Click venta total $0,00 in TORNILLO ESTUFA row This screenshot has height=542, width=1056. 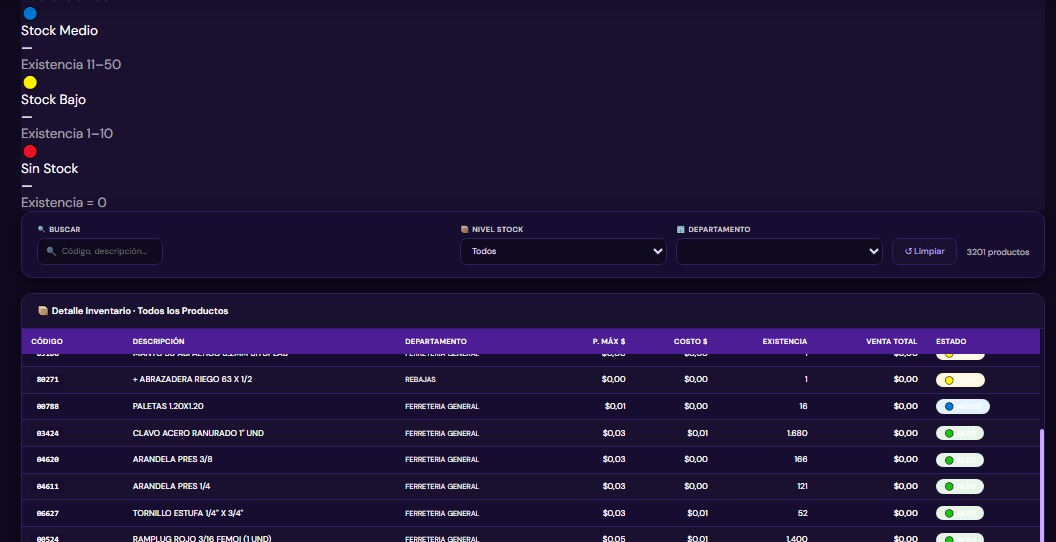(x=906, y=513)
